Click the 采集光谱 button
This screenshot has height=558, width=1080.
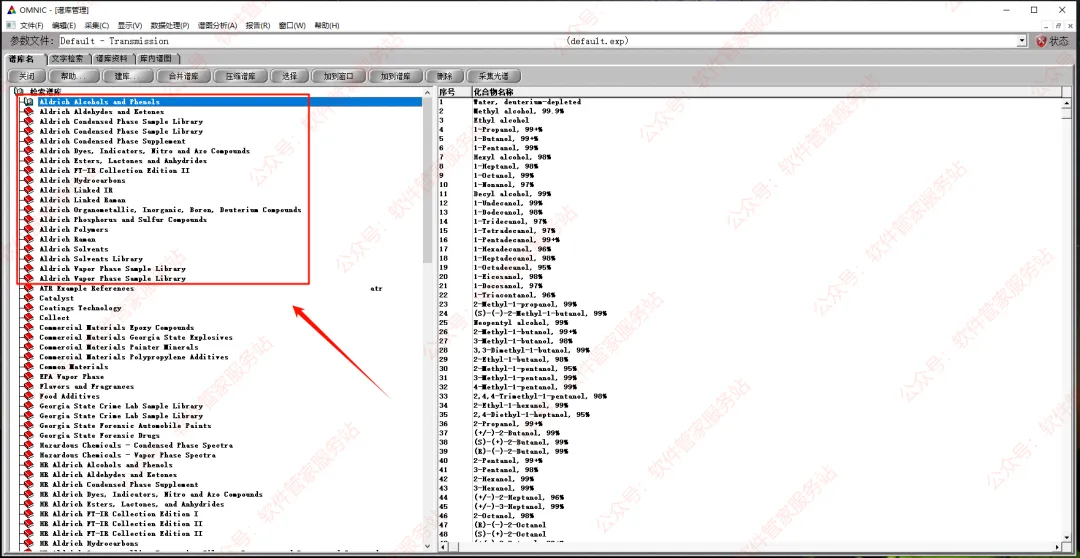tap(493, 76)
